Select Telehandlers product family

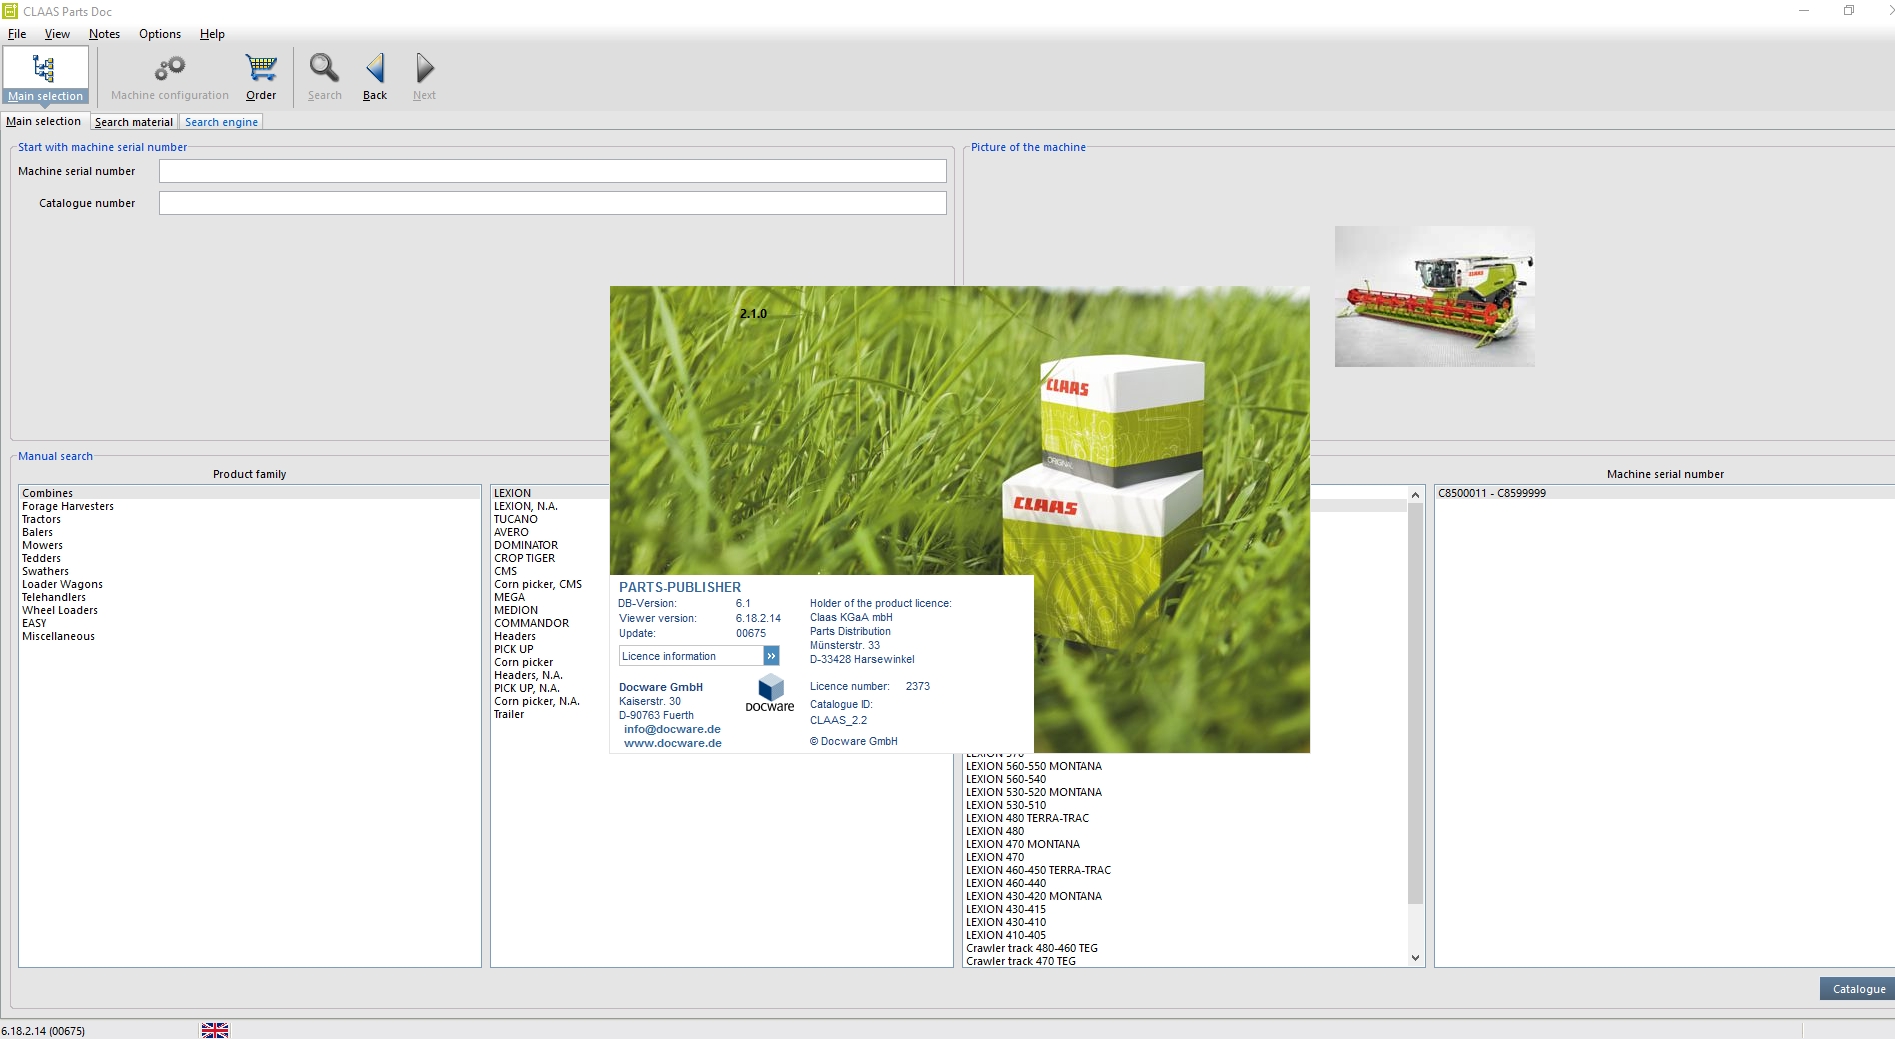(x=249, y=597)
